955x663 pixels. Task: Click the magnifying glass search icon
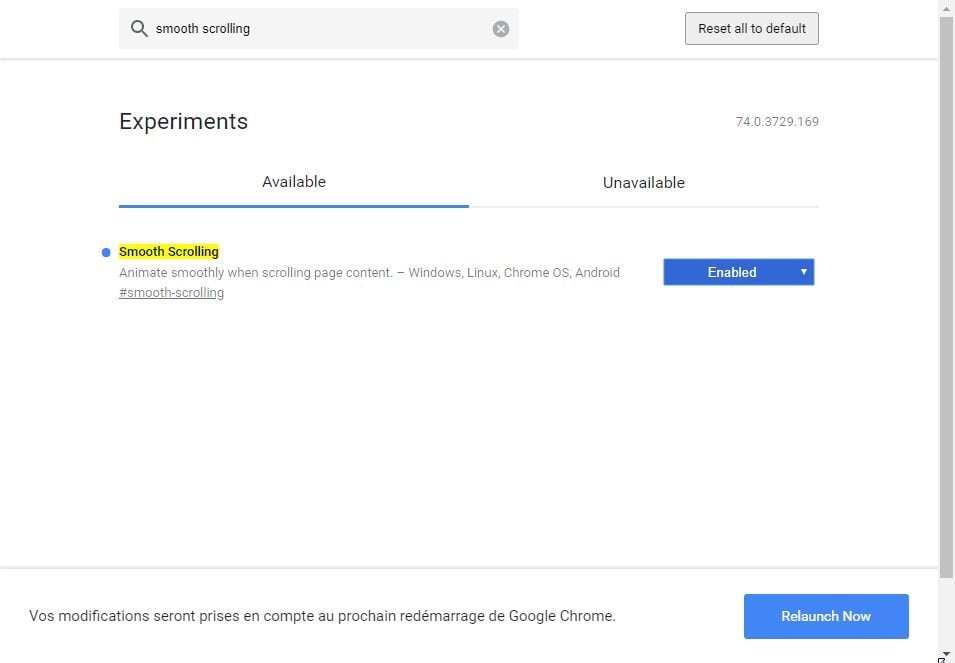139,28
